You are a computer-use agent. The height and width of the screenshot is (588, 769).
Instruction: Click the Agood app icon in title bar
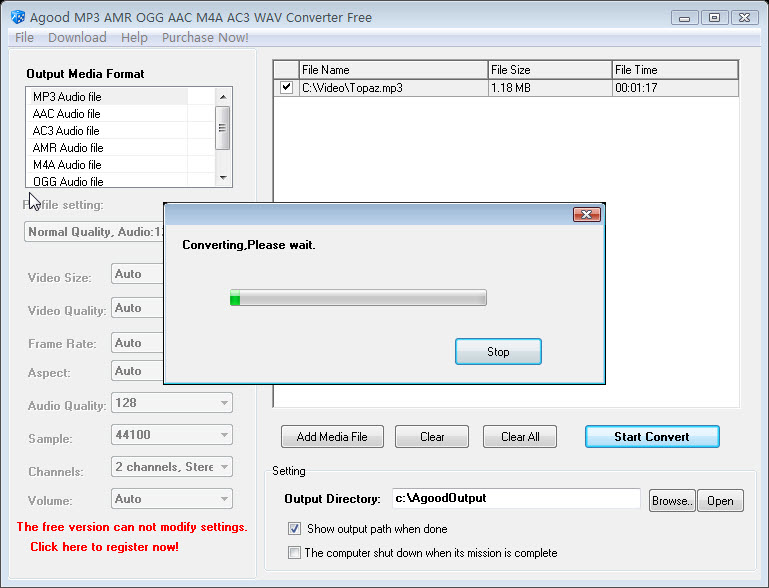(18, 17)
